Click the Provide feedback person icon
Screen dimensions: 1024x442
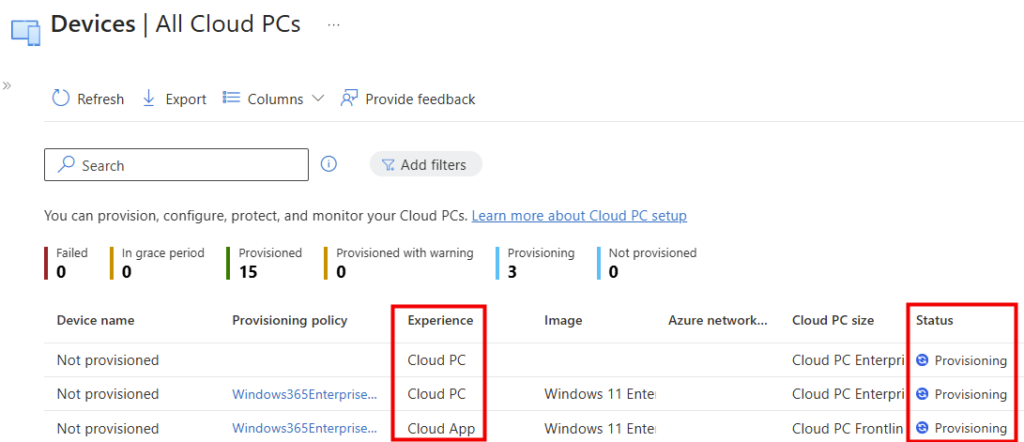pos(349,98)
